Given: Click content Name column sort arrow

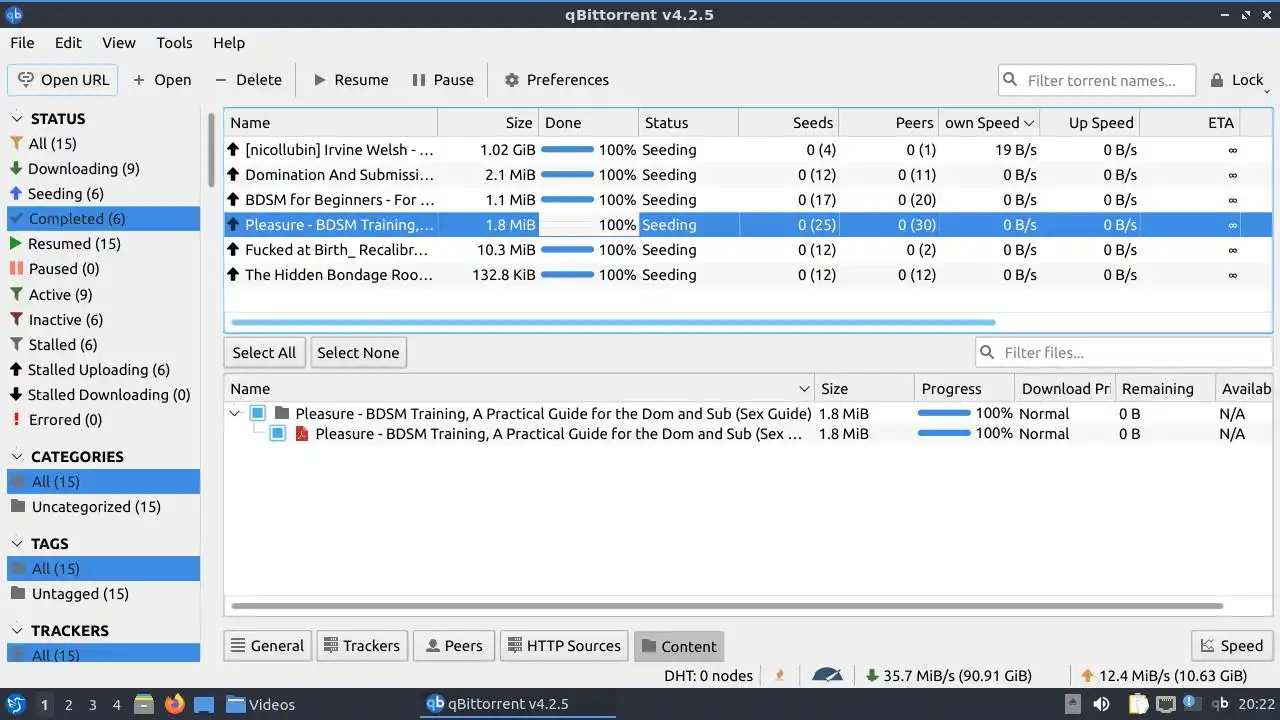Looking at the screenshot, I should click(x=804, y=389).
